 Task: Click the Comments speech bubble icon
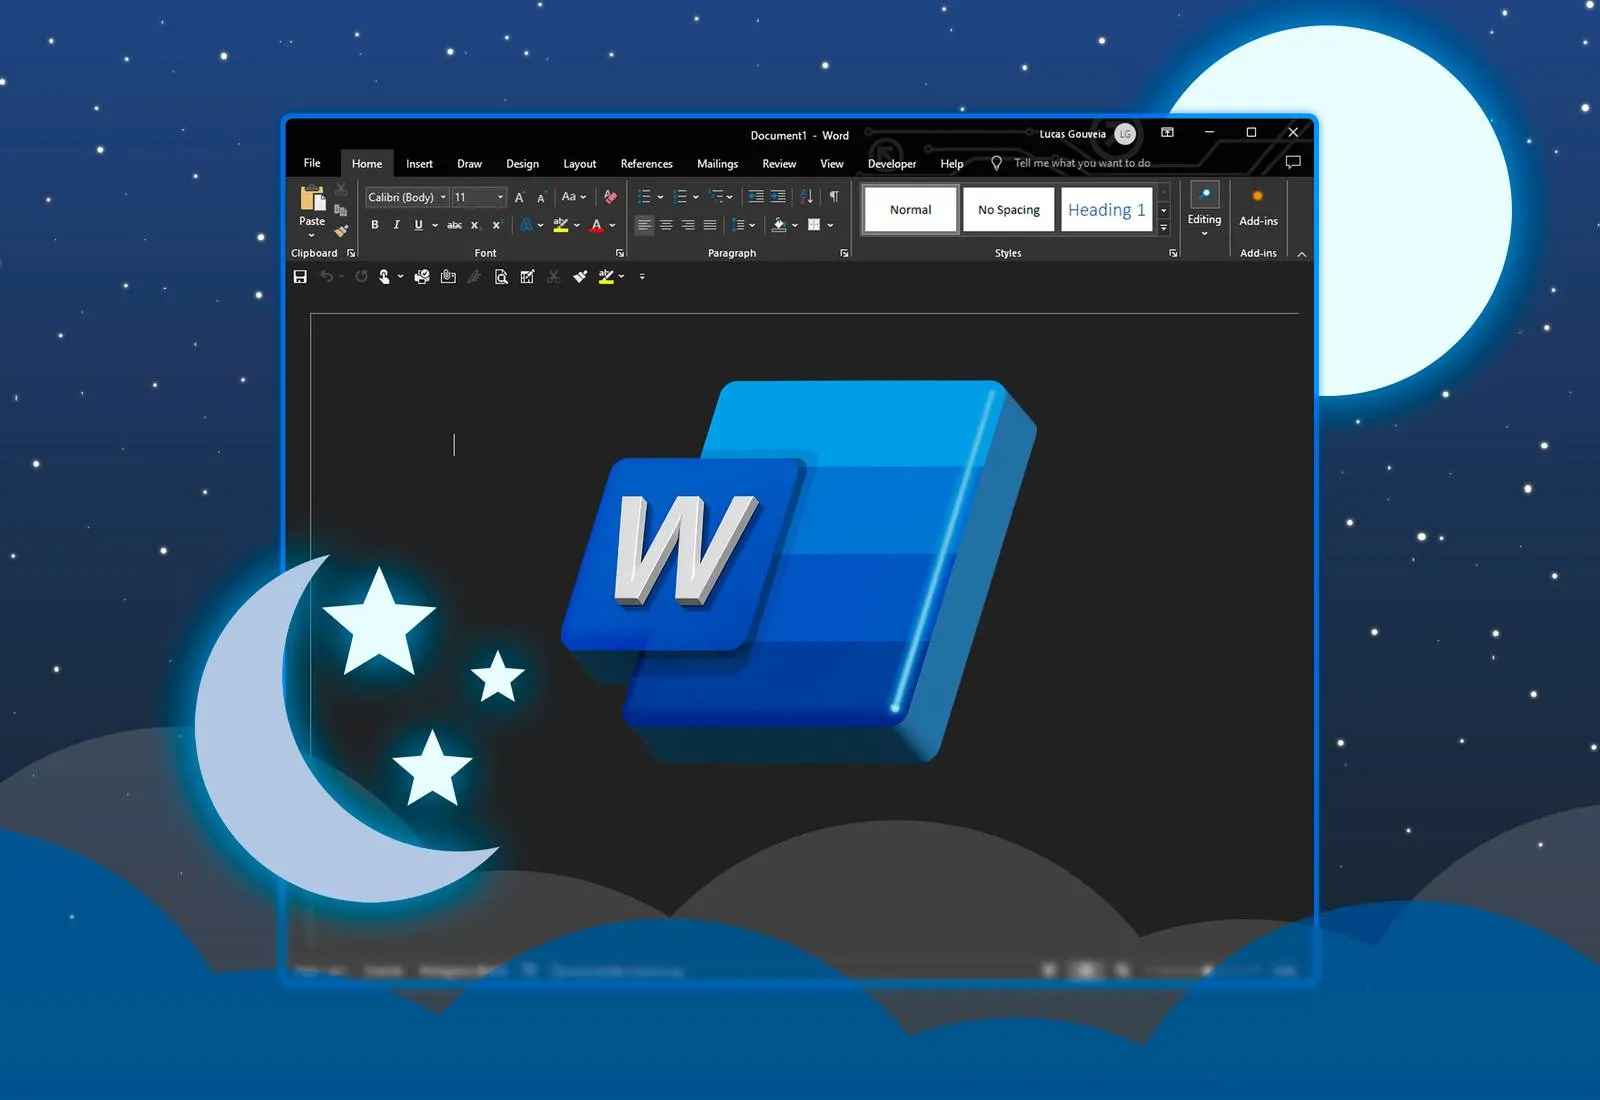pyautogui.click(x=1292, y=162)
